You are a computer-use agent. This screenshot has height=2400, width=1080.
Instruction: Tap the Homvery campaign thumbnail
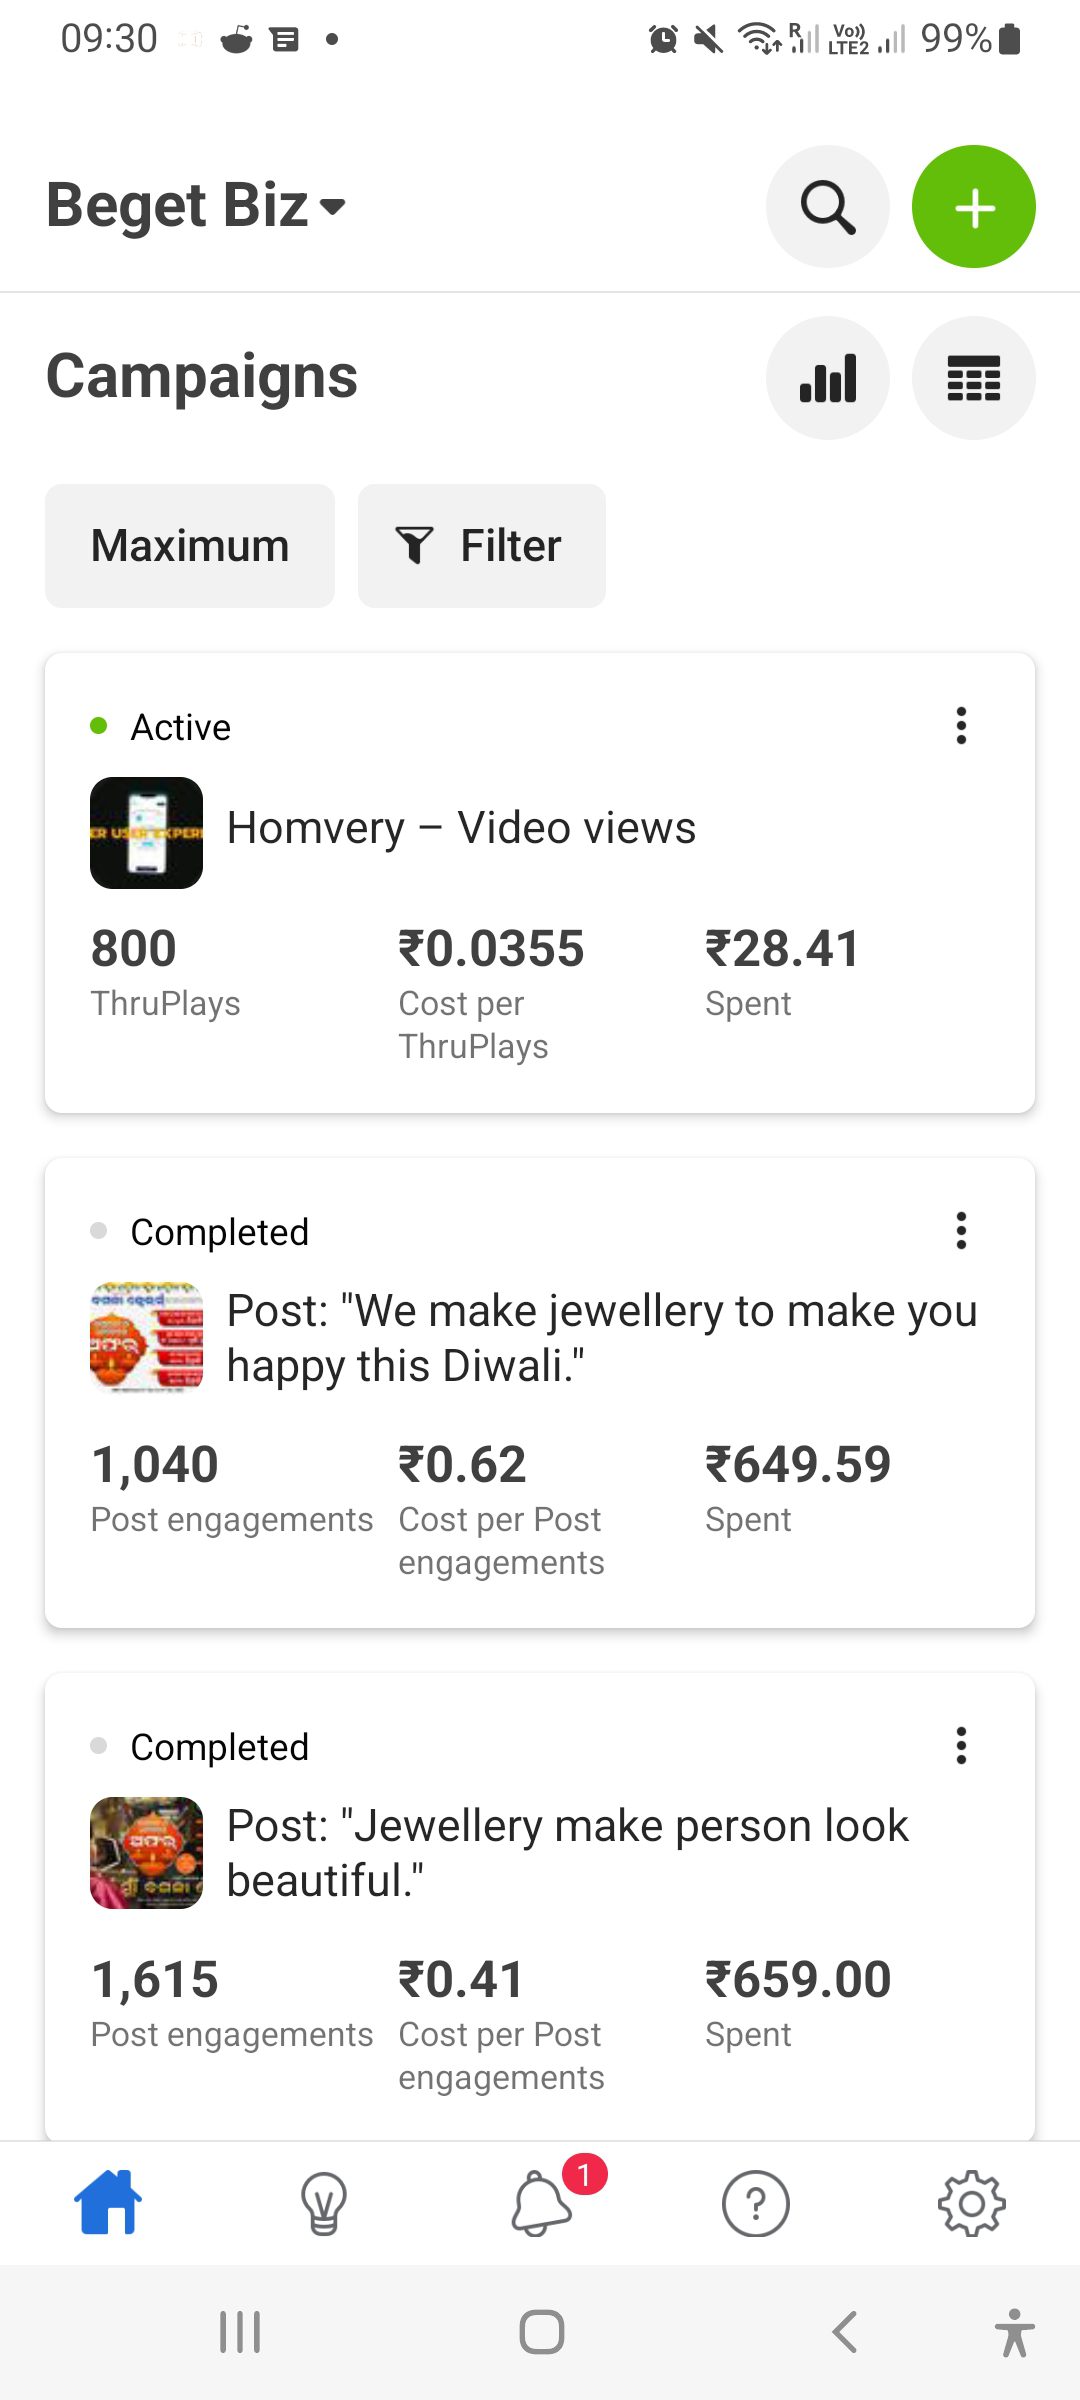click(146, 833)
